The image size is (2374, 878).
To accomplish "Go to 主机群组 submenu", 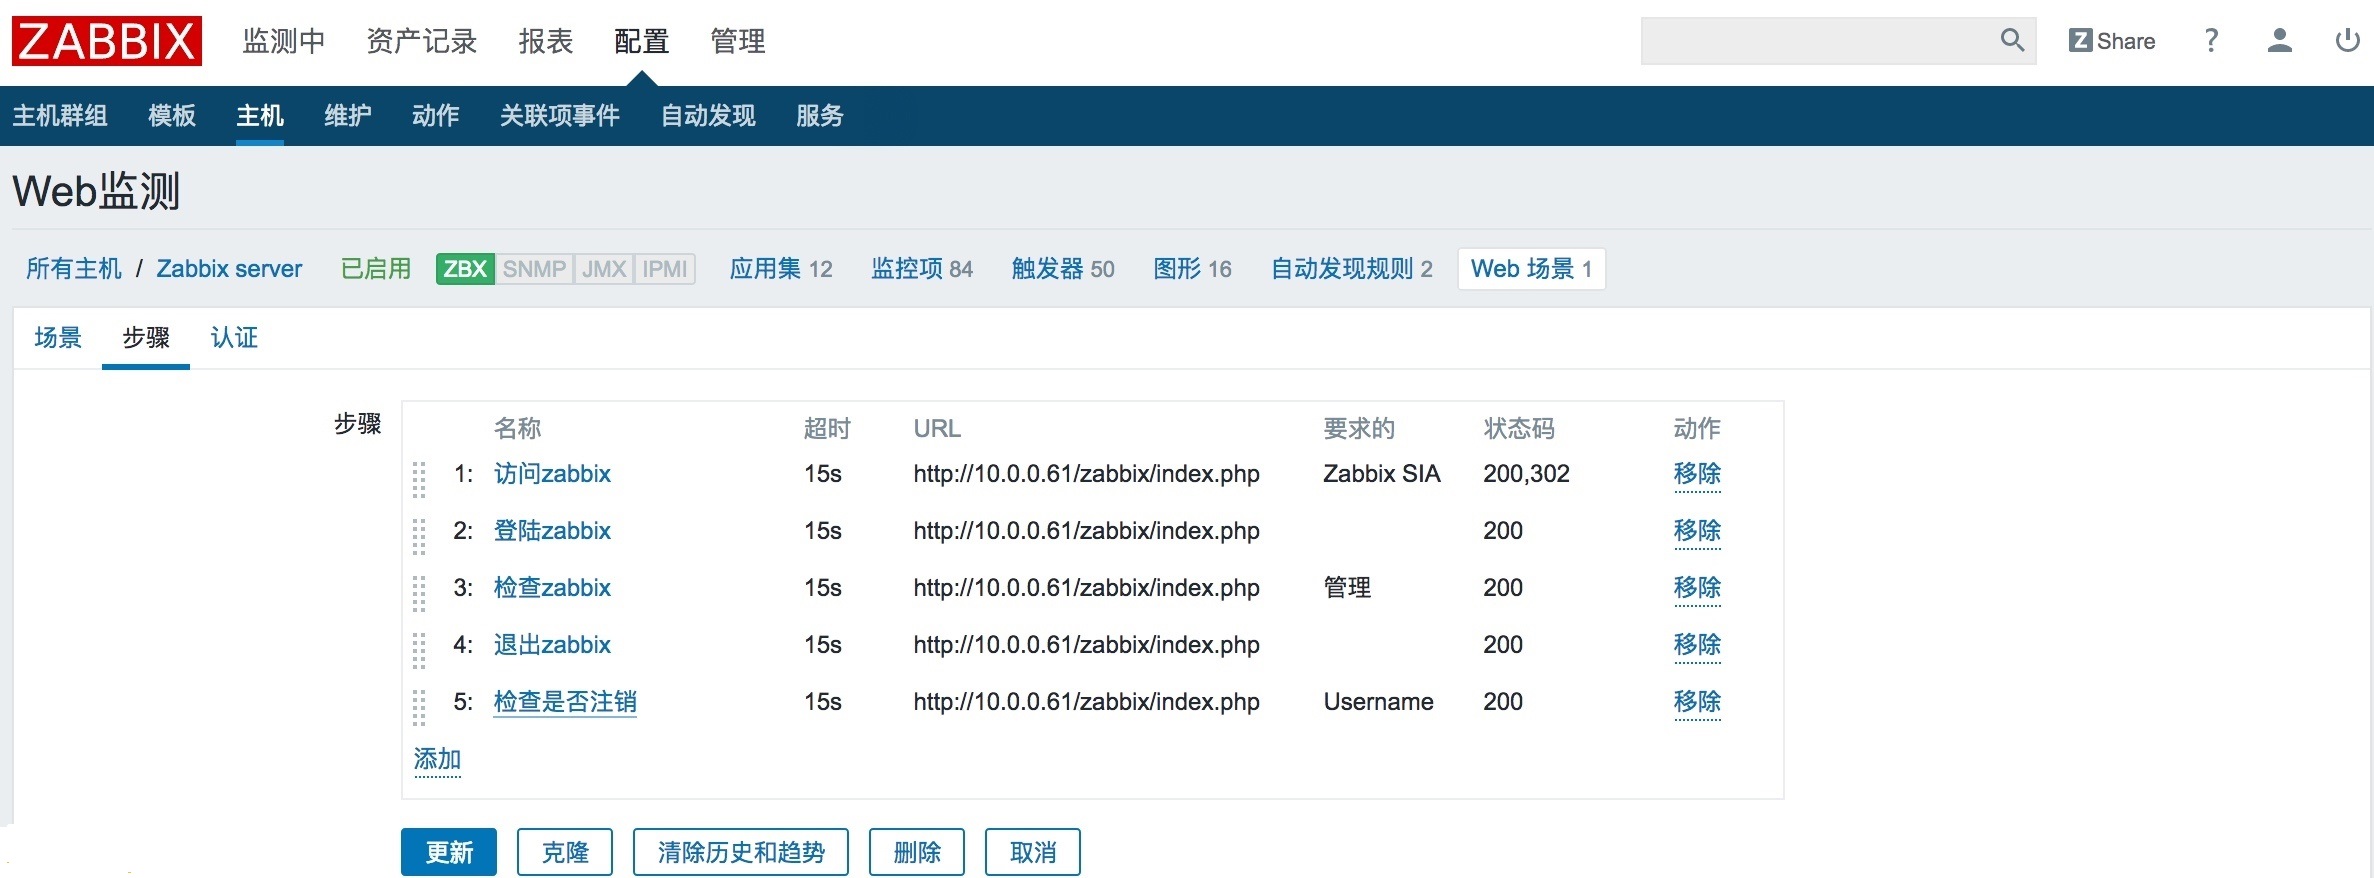I will click(x=60, y=116).
